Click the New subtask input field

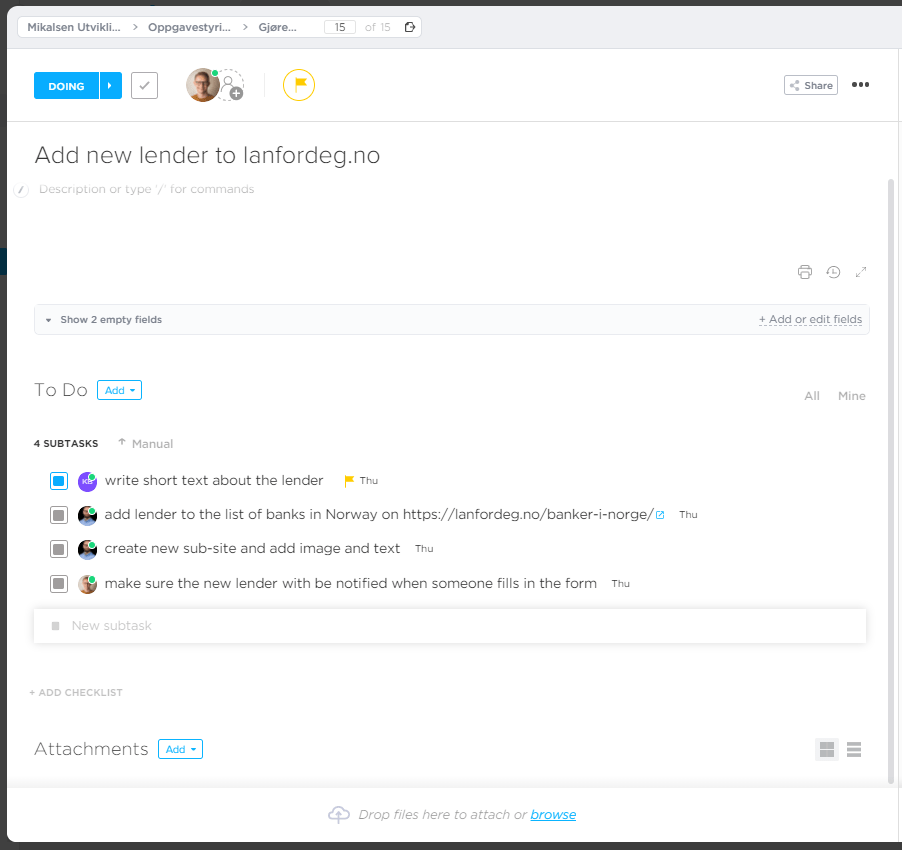click(450, 626)
